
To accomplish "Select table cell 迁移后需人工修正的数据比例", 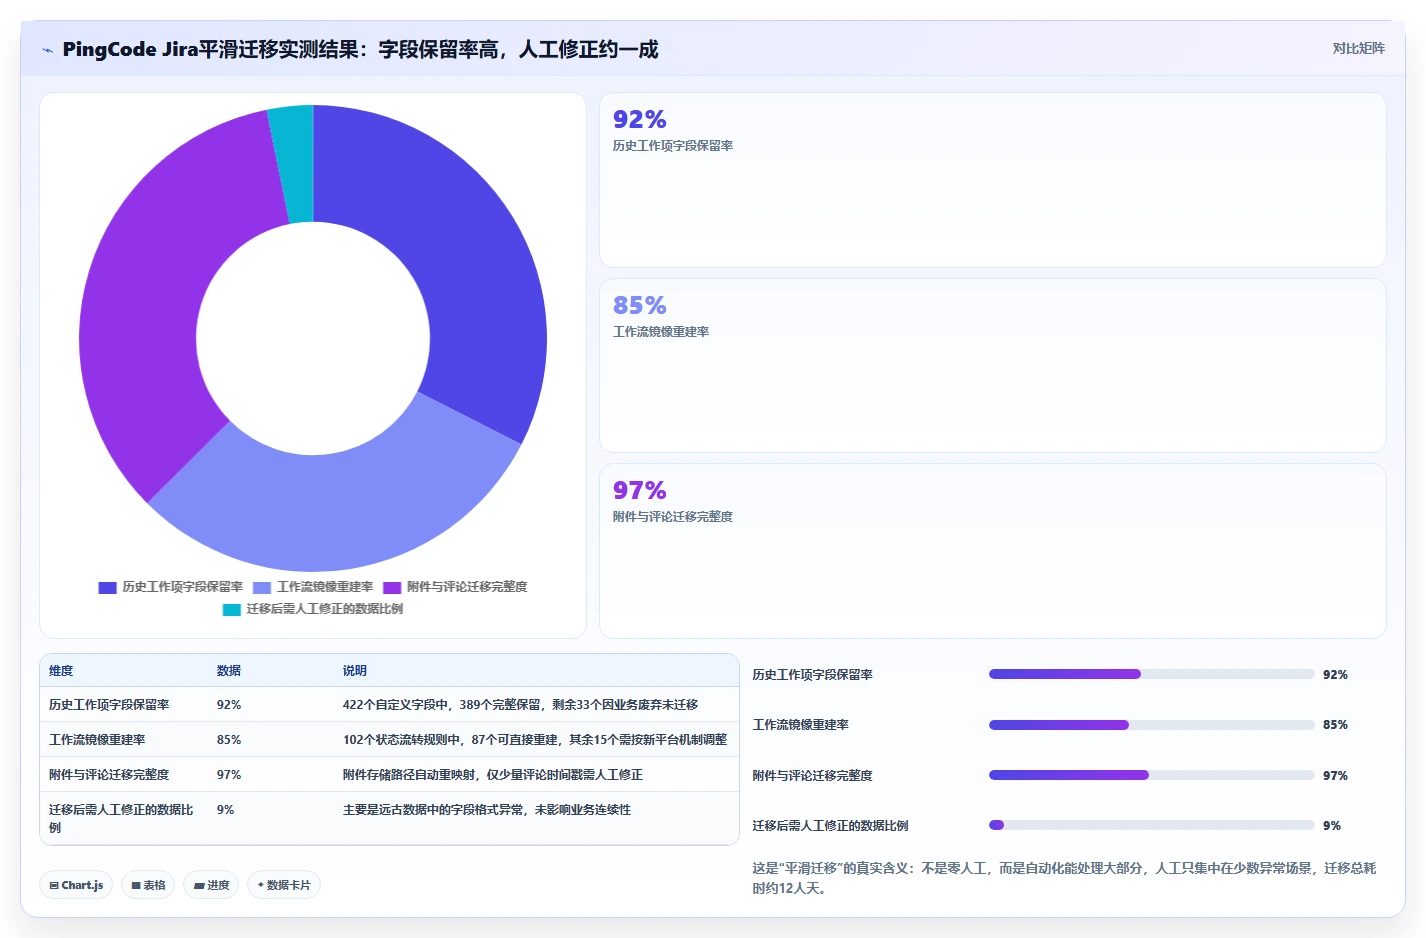I will [121, 818].
